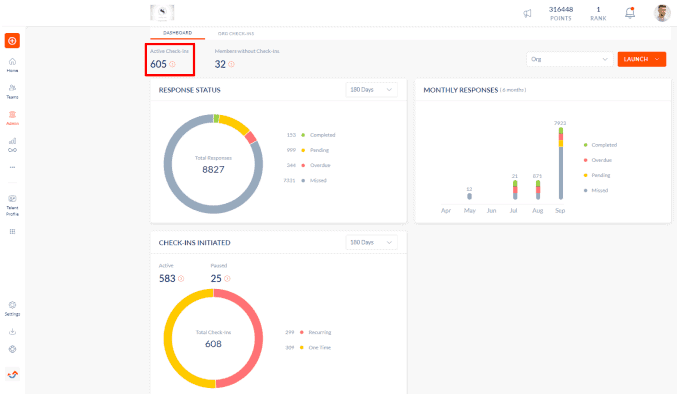Click the orange plus create button

point(12,41)
